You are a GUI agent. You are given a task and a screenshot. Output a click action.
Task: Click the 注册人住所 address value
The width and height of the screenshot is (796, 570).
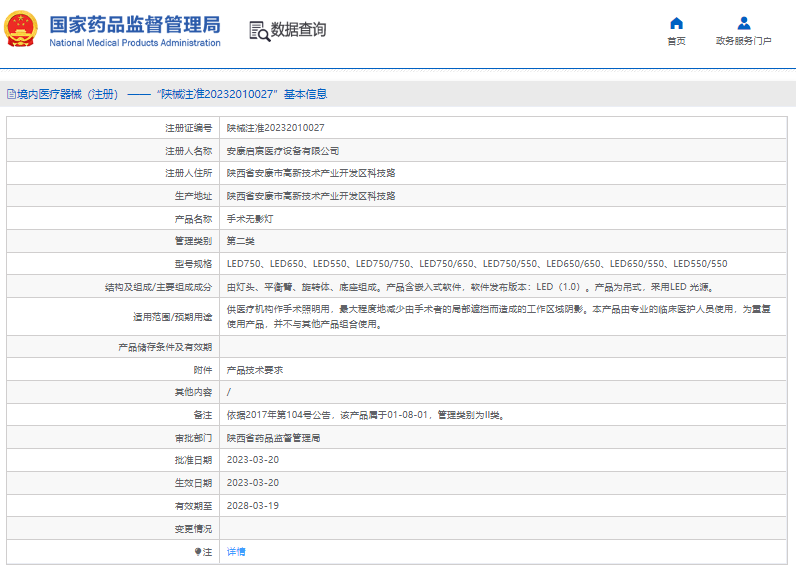[311, 173]
